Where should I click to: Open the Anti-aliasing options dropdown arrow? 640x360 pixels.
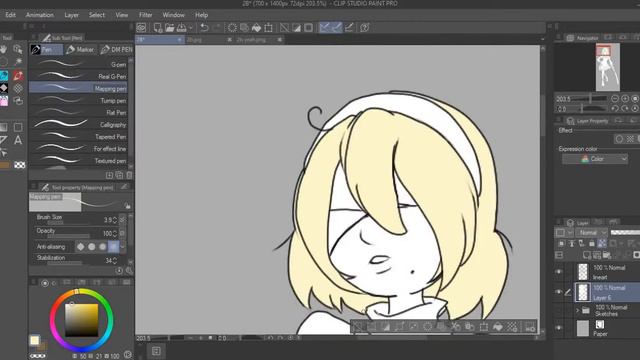point(122,247)
